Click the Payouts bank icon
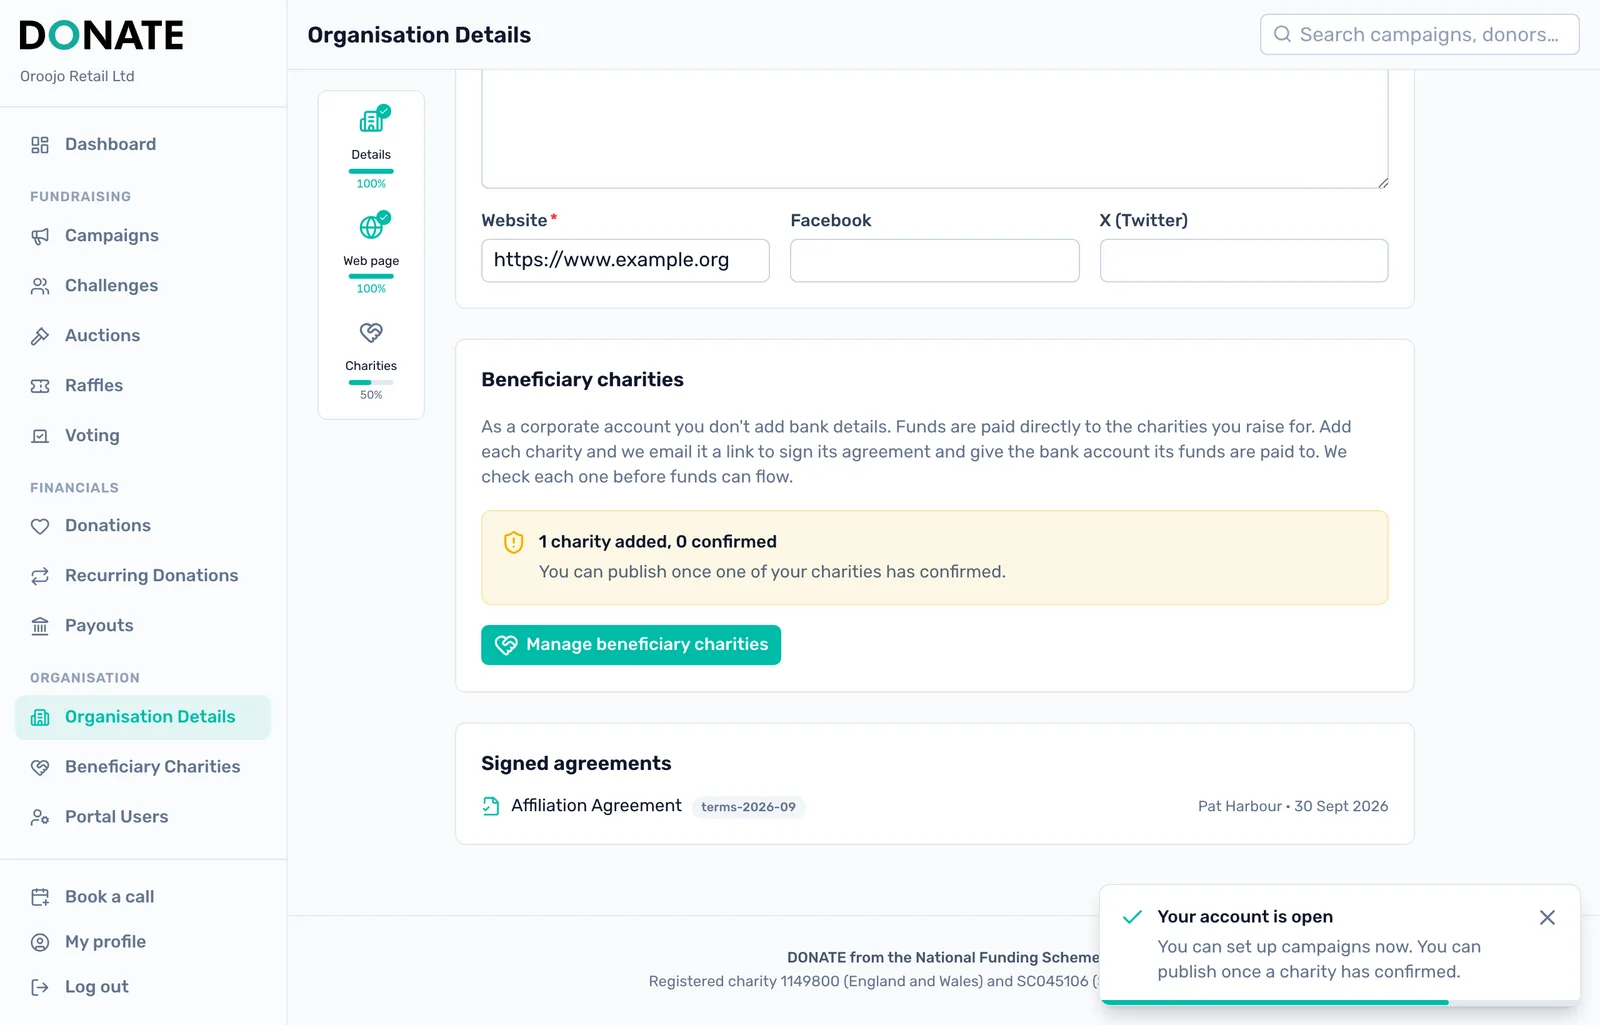 [40, 626]
